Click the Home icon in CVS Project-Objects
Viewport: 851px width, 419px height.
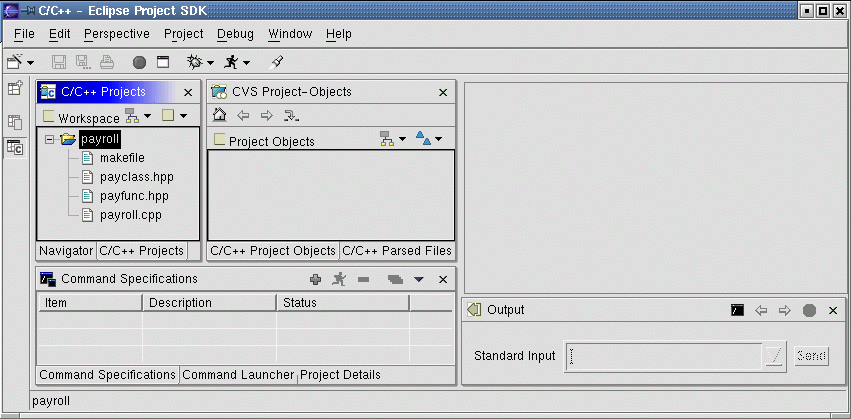220,115
